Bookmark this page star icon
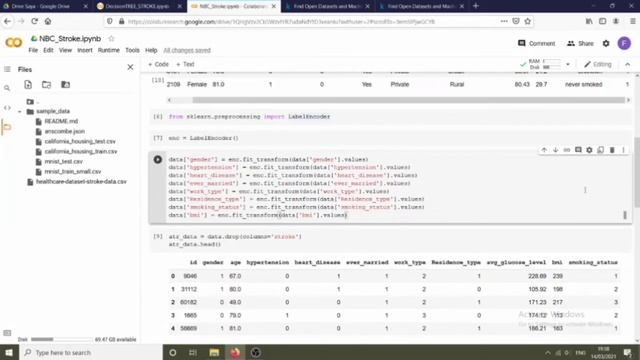This screenshot has height=360, width=640. point(527,21)
